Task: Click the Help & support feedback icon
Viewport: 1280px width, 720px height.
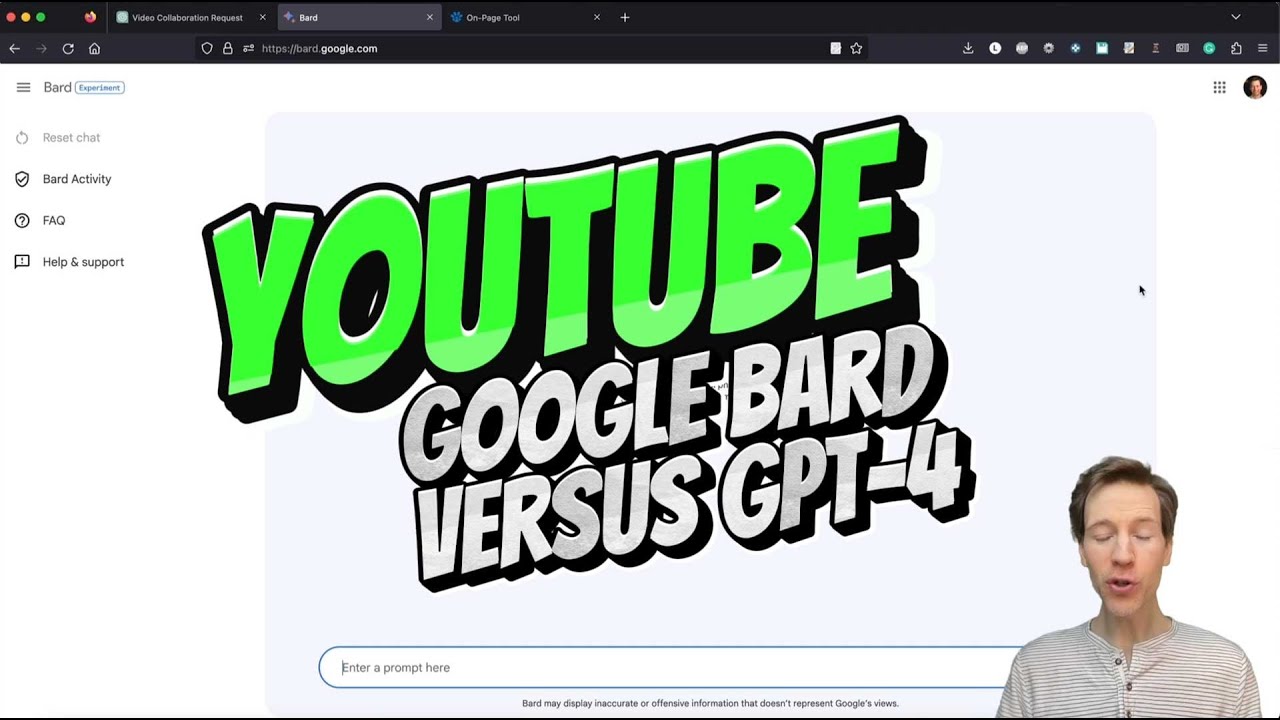Action: point(22,262)
